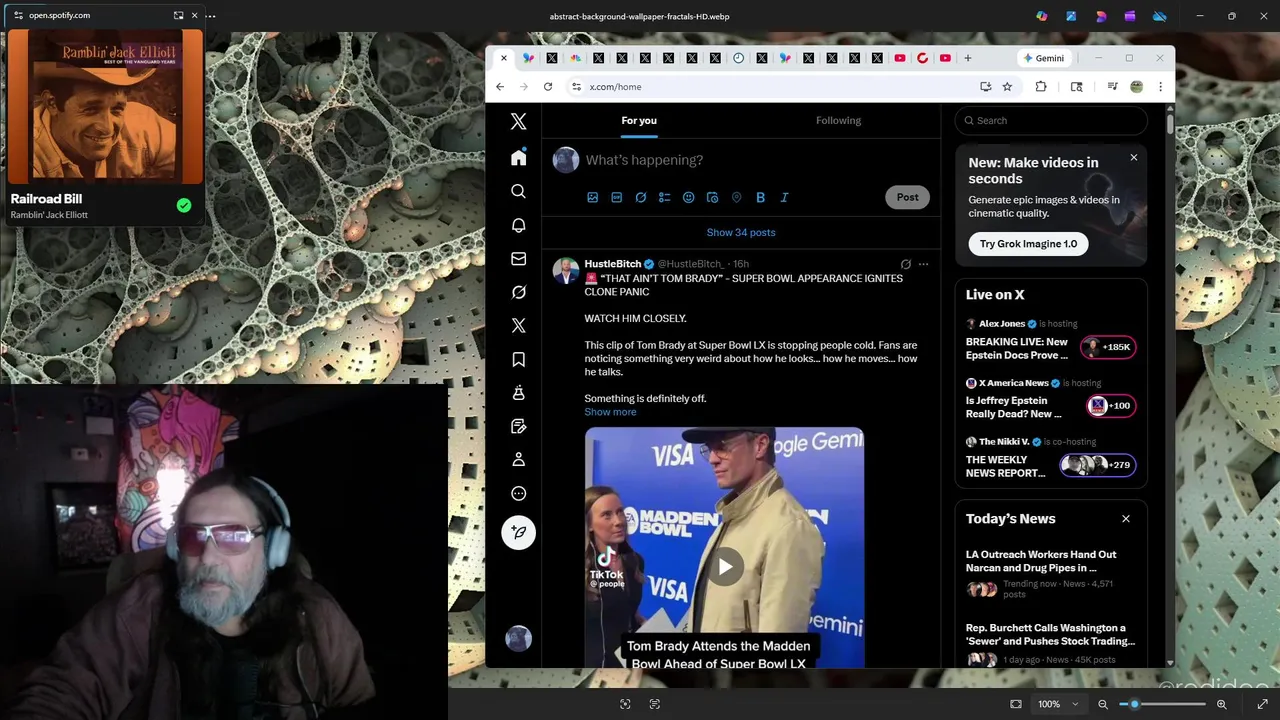1280x720 pixels.
Task: Open The Nikki V. Weekly News Report
Action: coord(1050,458)
